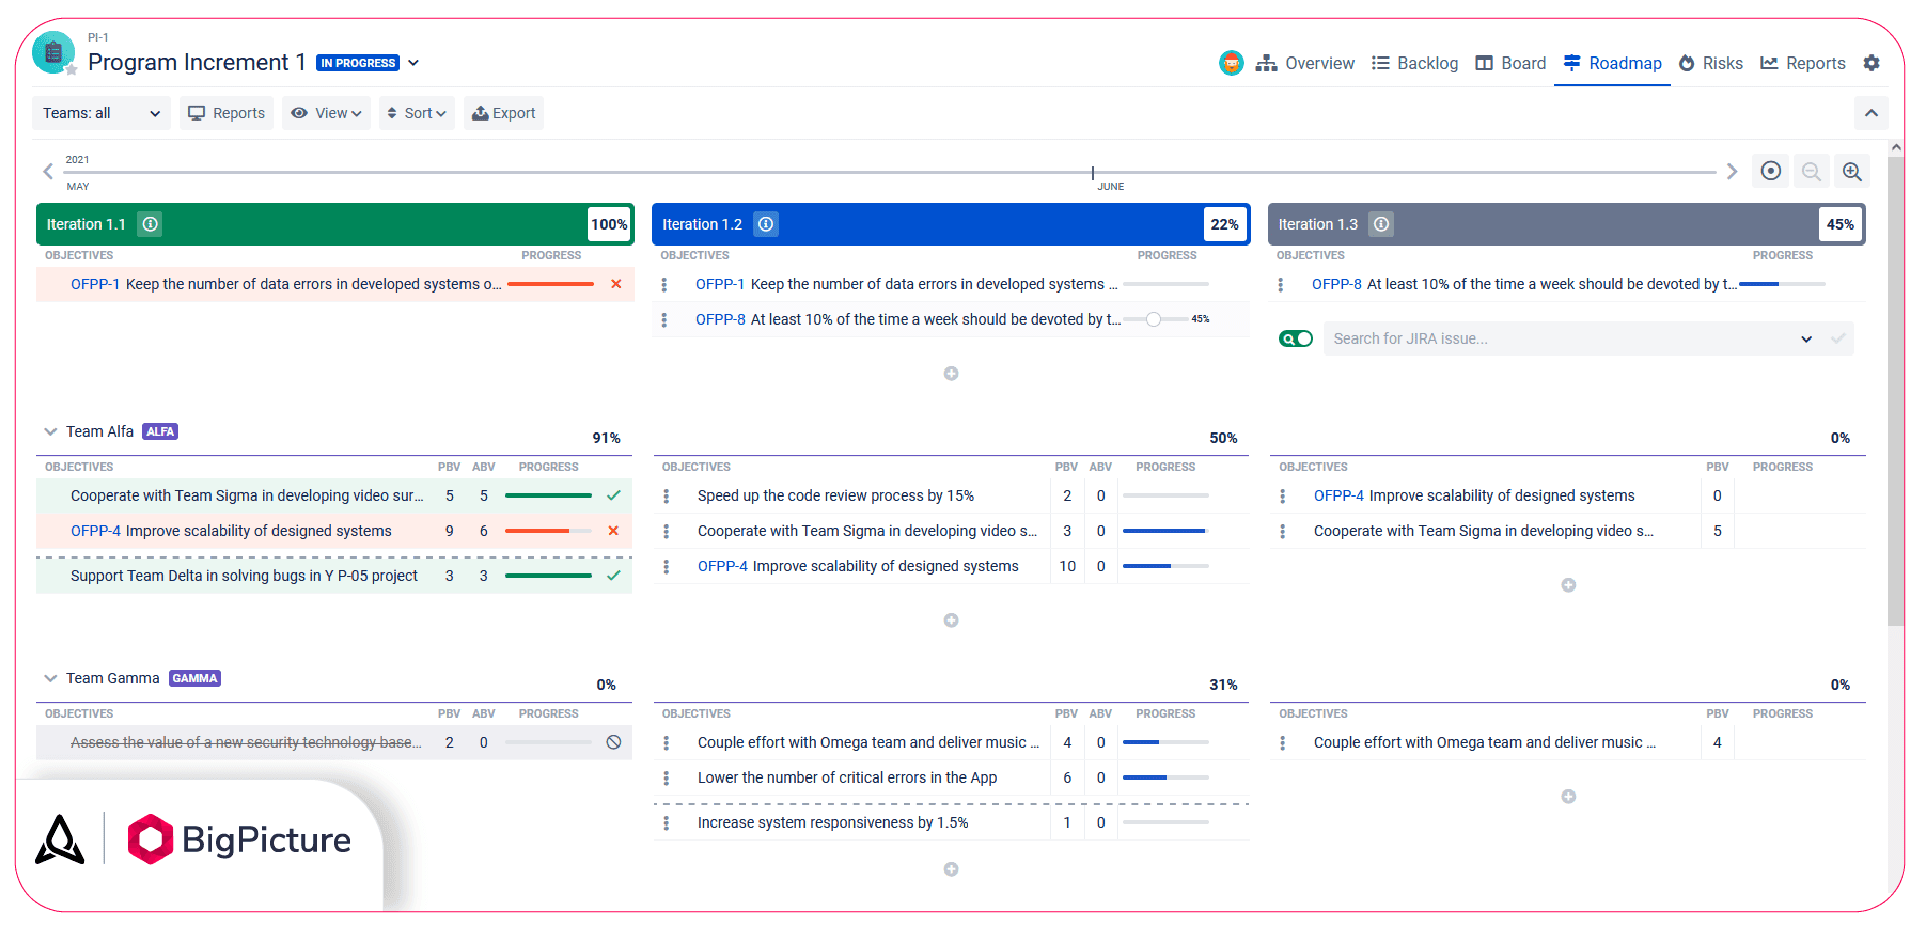Open info icon for Iteration 1.2
The height and width of the screenshot is (930, 1920).
766,224
